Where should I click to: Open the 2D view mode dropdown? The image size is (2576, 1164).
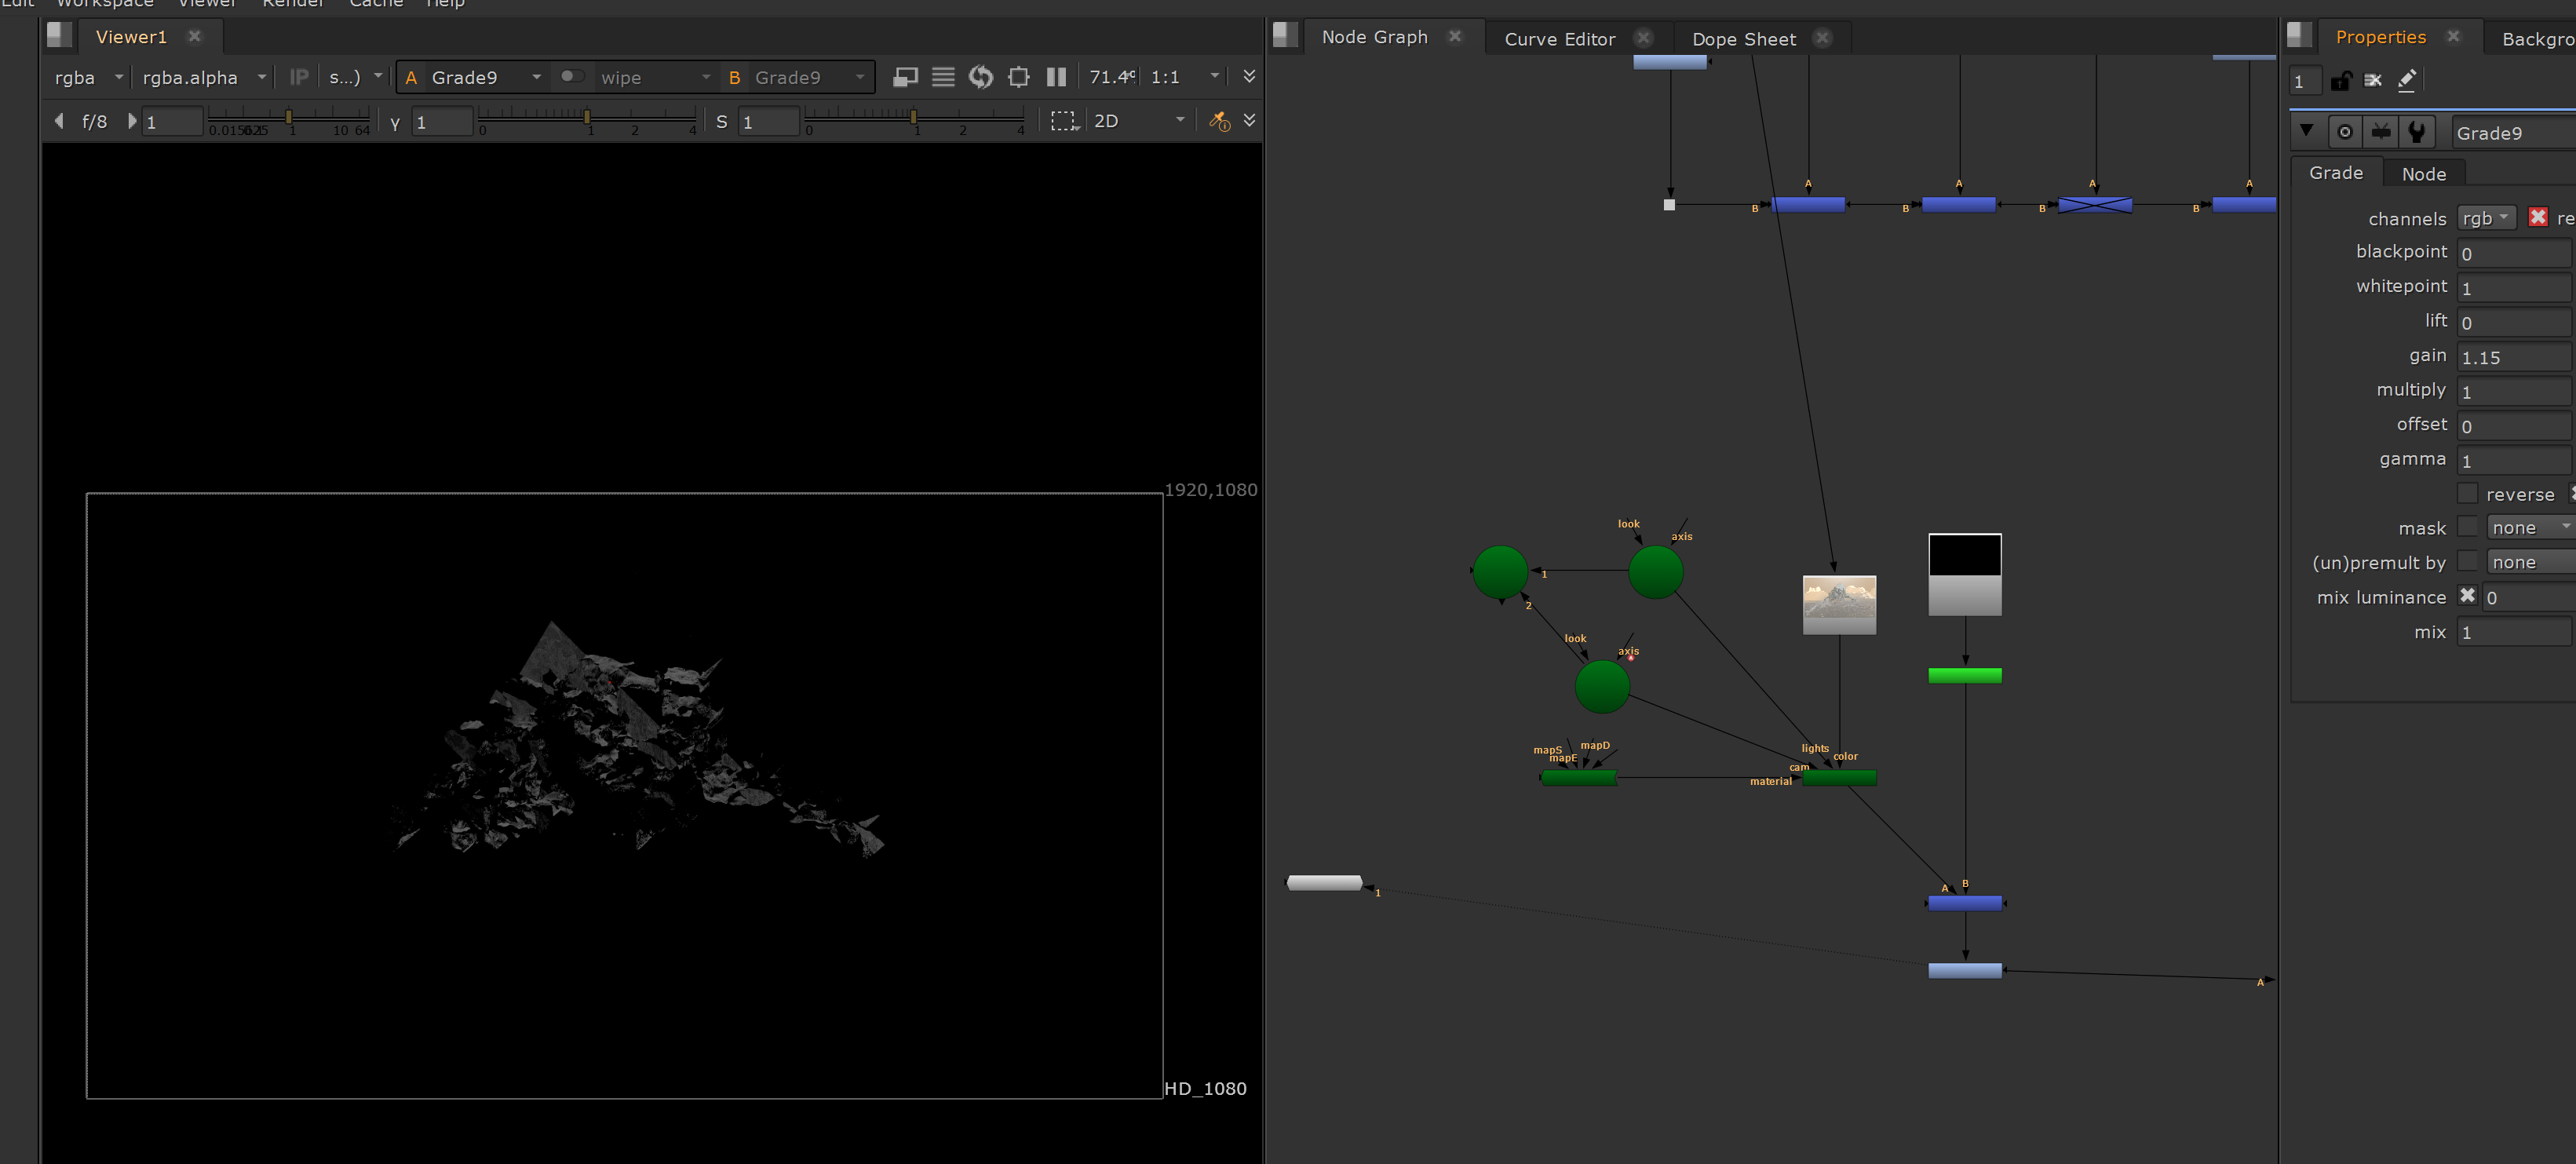click(x=1139, y=121)
